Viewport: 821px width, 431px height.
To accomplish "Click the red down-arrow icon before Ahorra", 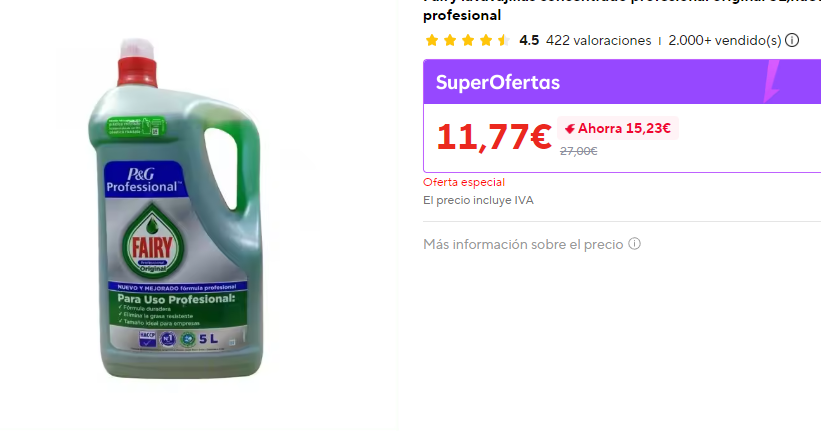I will click(x=570, y=129).
